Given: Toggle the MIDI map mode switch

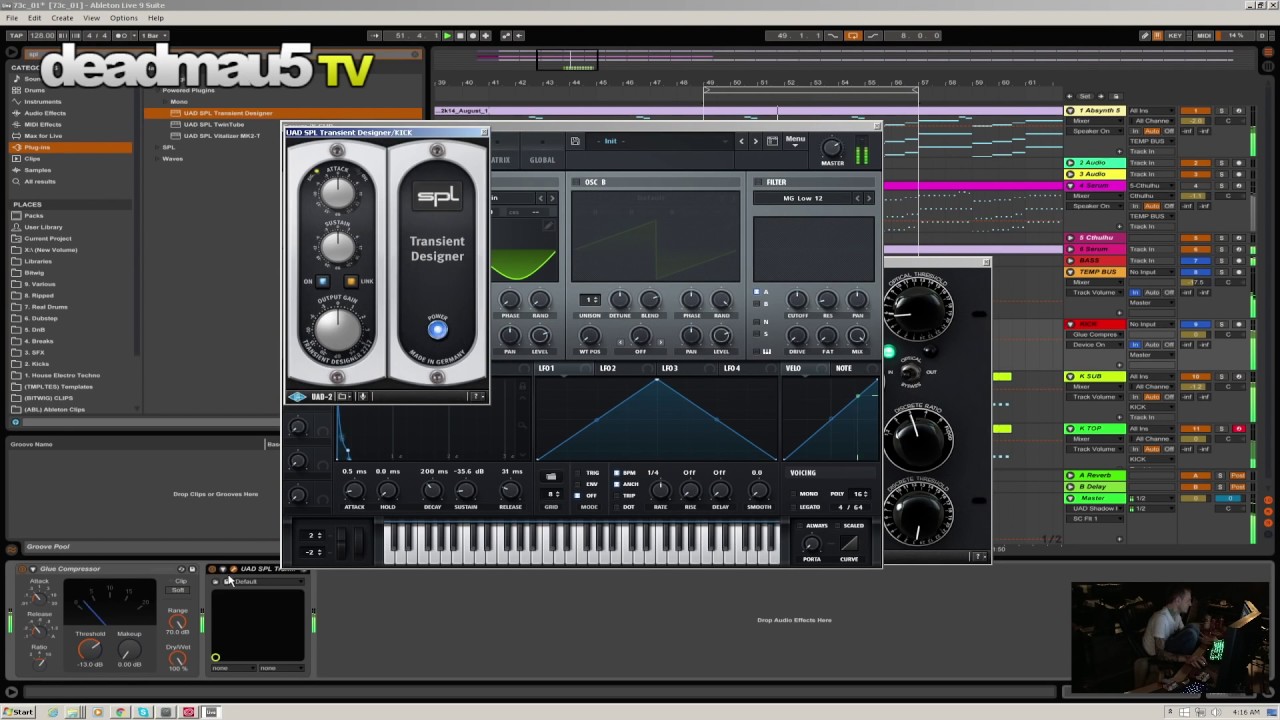Looking at the screenshot, I should pos(1204,36).
